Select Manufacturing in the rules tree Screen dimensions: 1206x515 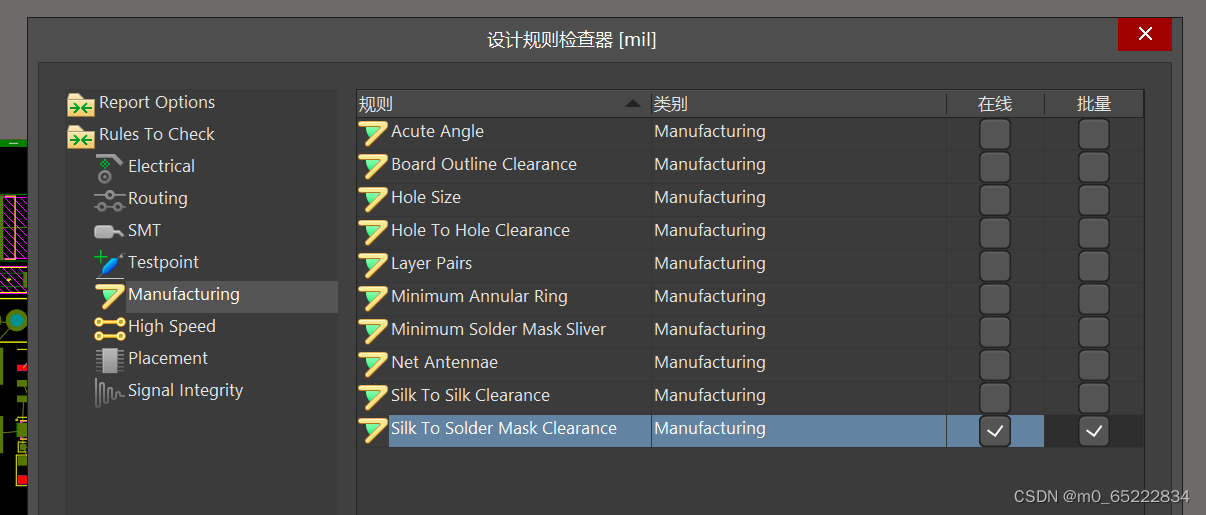click(x=184, y=295)
